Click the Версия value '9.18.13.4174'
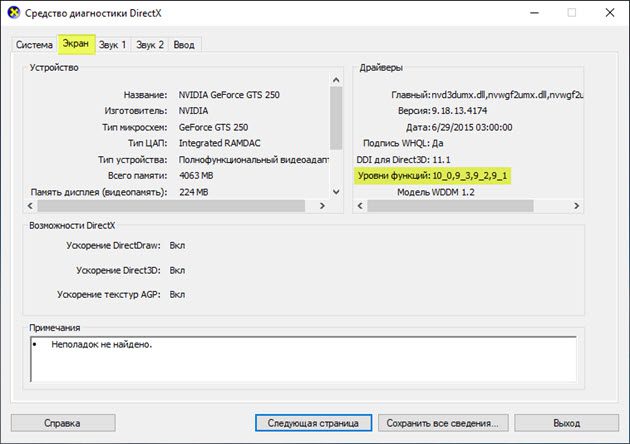The width and height of the screenshot is (630, 444). coord(459,111)
